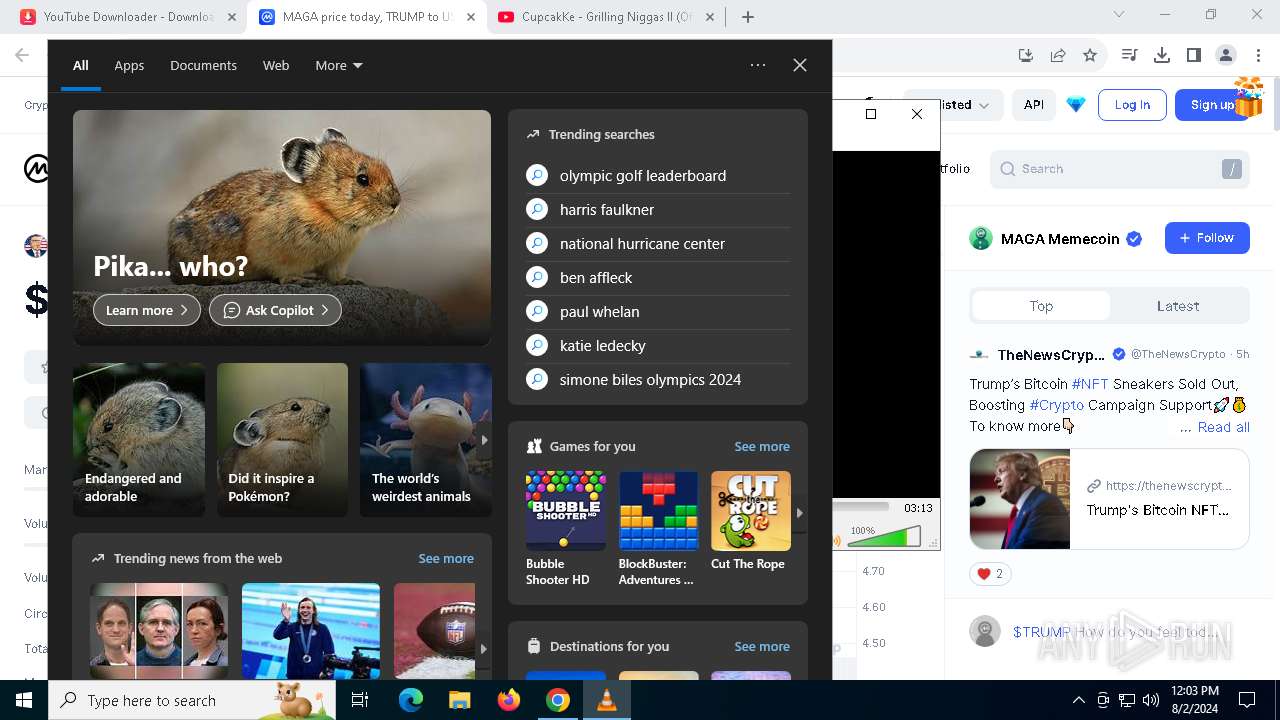The image size is (1280, 720).
Task: Click See more for Games for you
Action: pos(762,446)
